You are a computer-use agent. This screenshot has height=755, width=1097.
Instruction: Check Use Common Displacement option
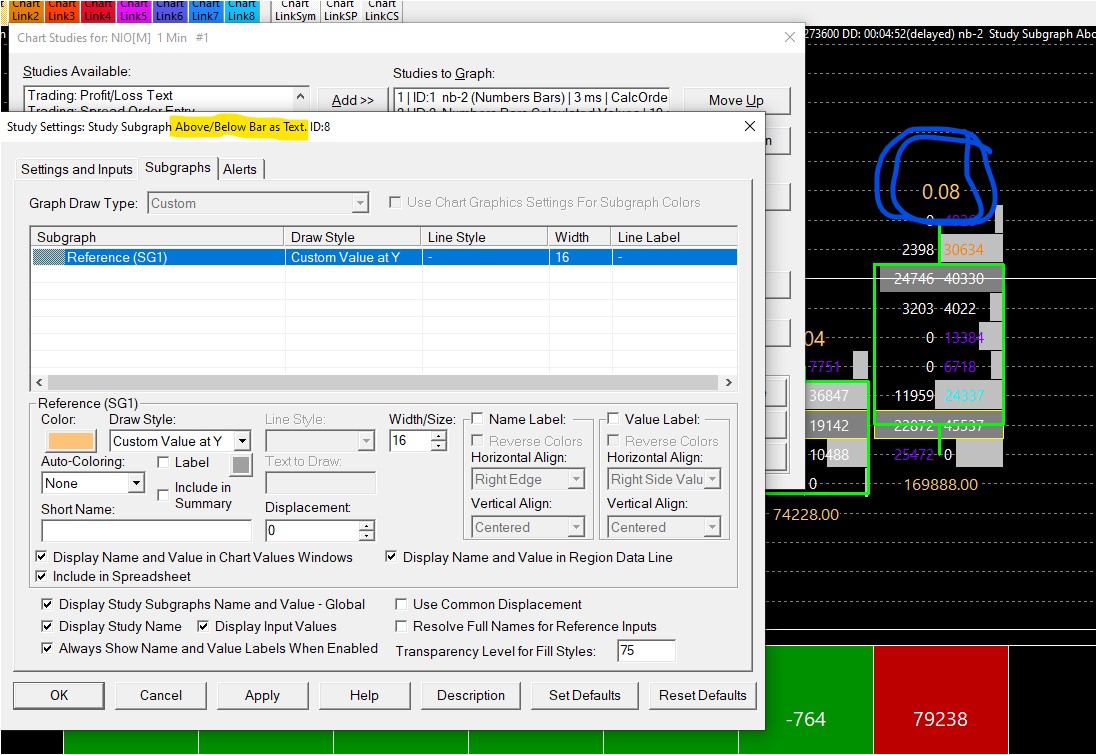coord(401,604)
